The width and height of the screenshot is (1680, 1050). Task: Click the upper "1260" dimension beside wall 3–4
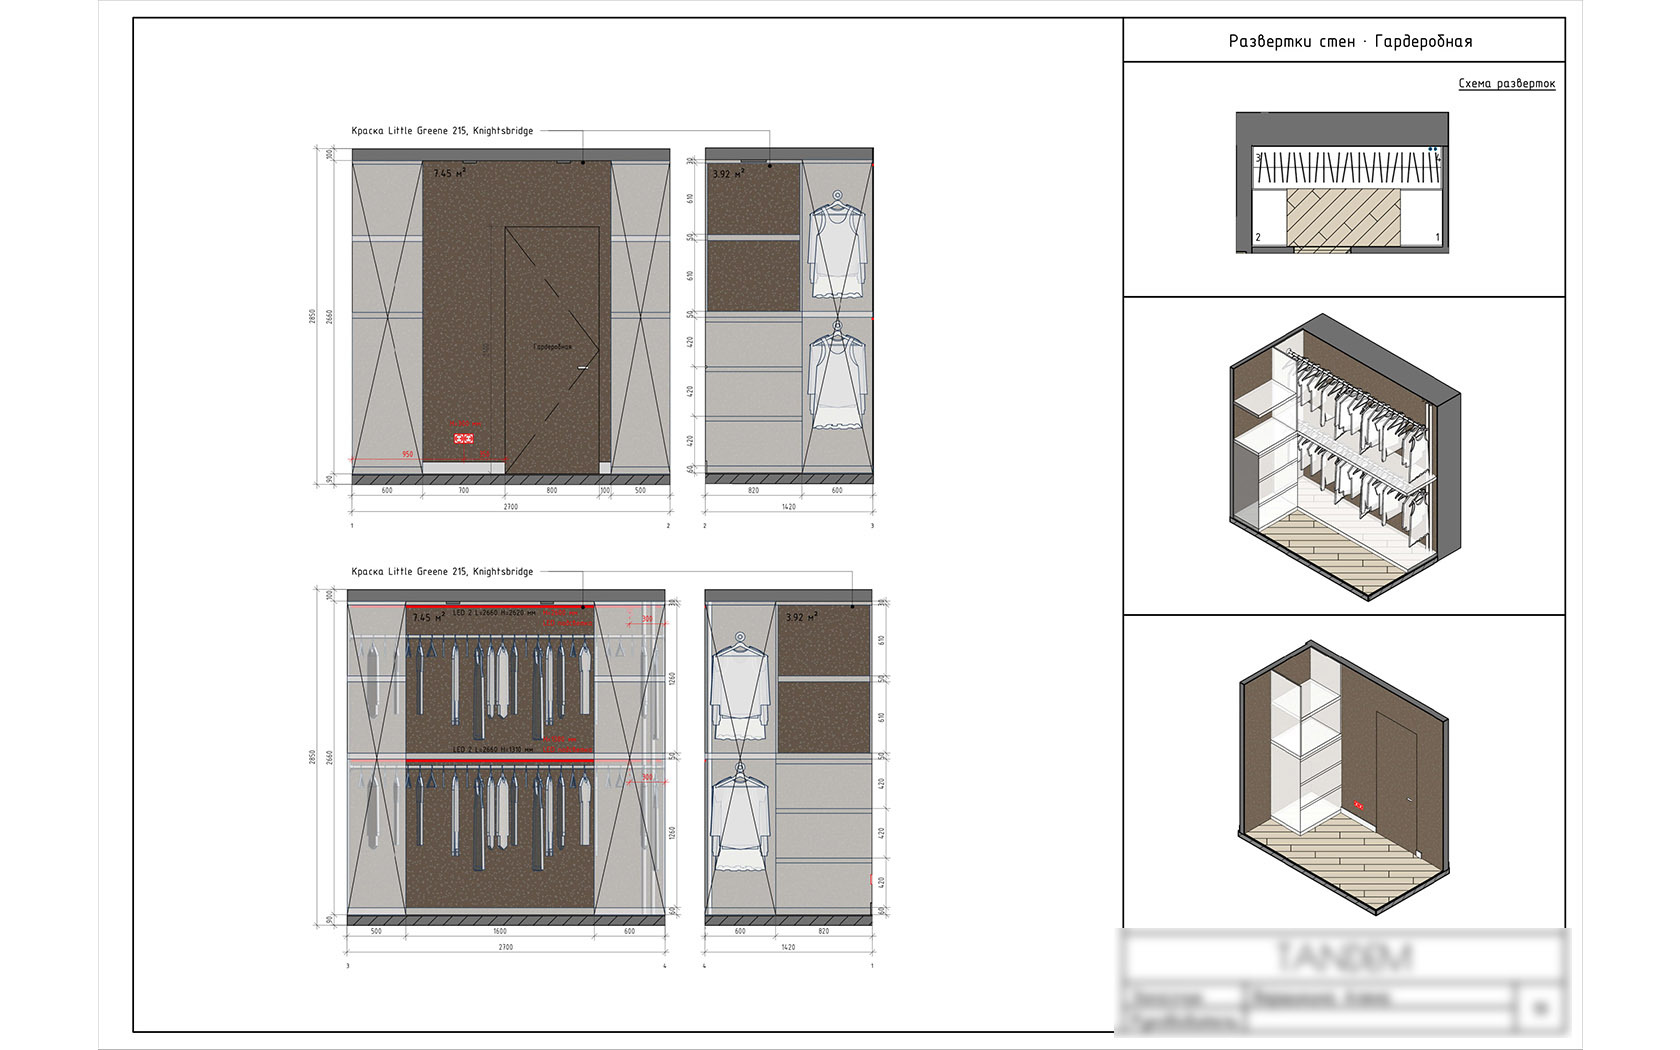click(673, 678)
